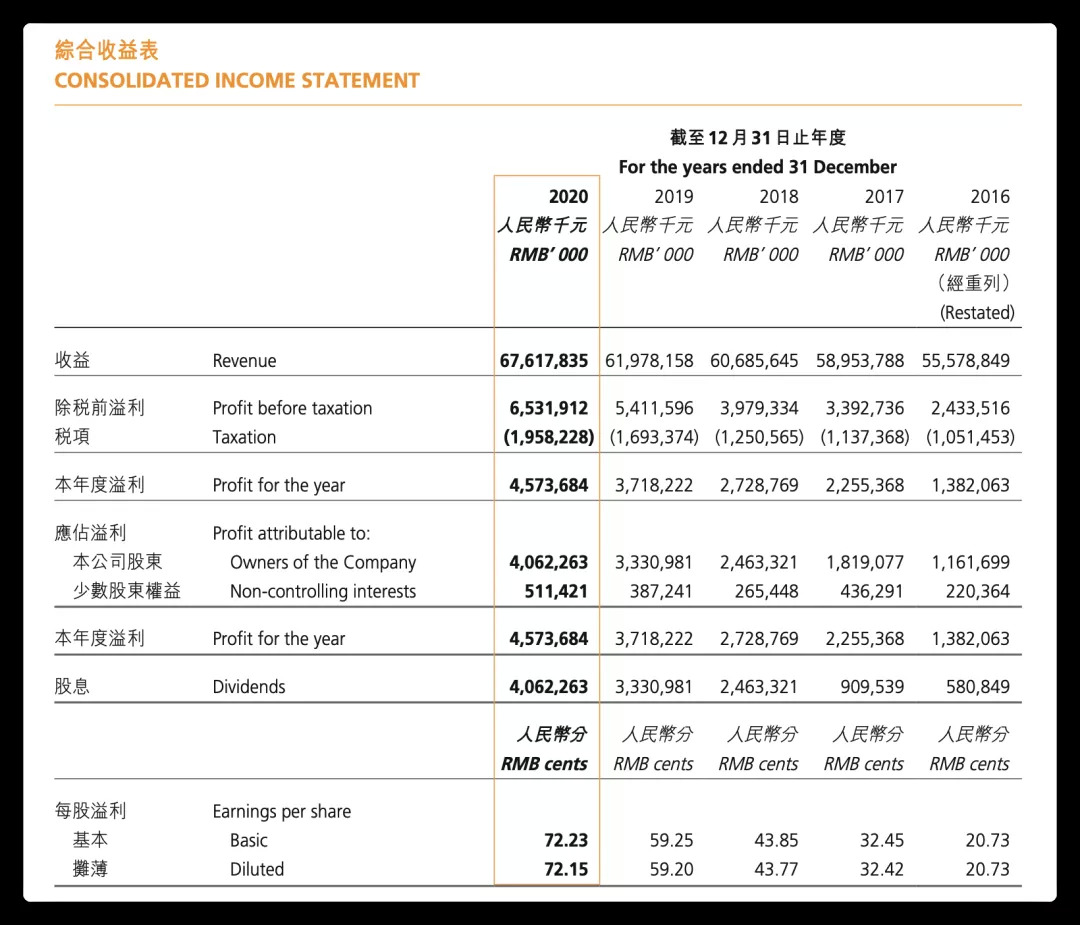This screenshot has height=925, width=1080.
Task: Click For the years ended 31 December text
Action: click(x=758, y=167)
